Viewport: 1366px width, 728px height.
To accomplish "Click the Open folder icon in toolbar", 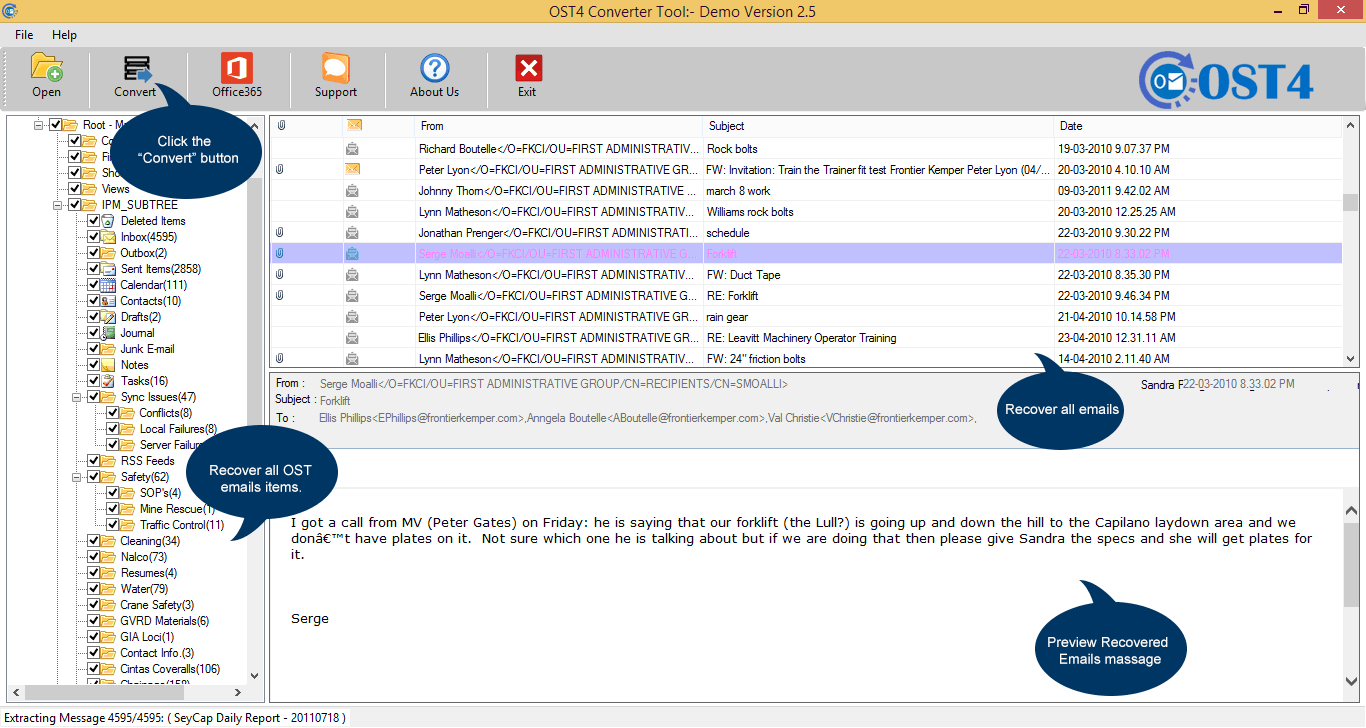I will [x=46, y=68].
